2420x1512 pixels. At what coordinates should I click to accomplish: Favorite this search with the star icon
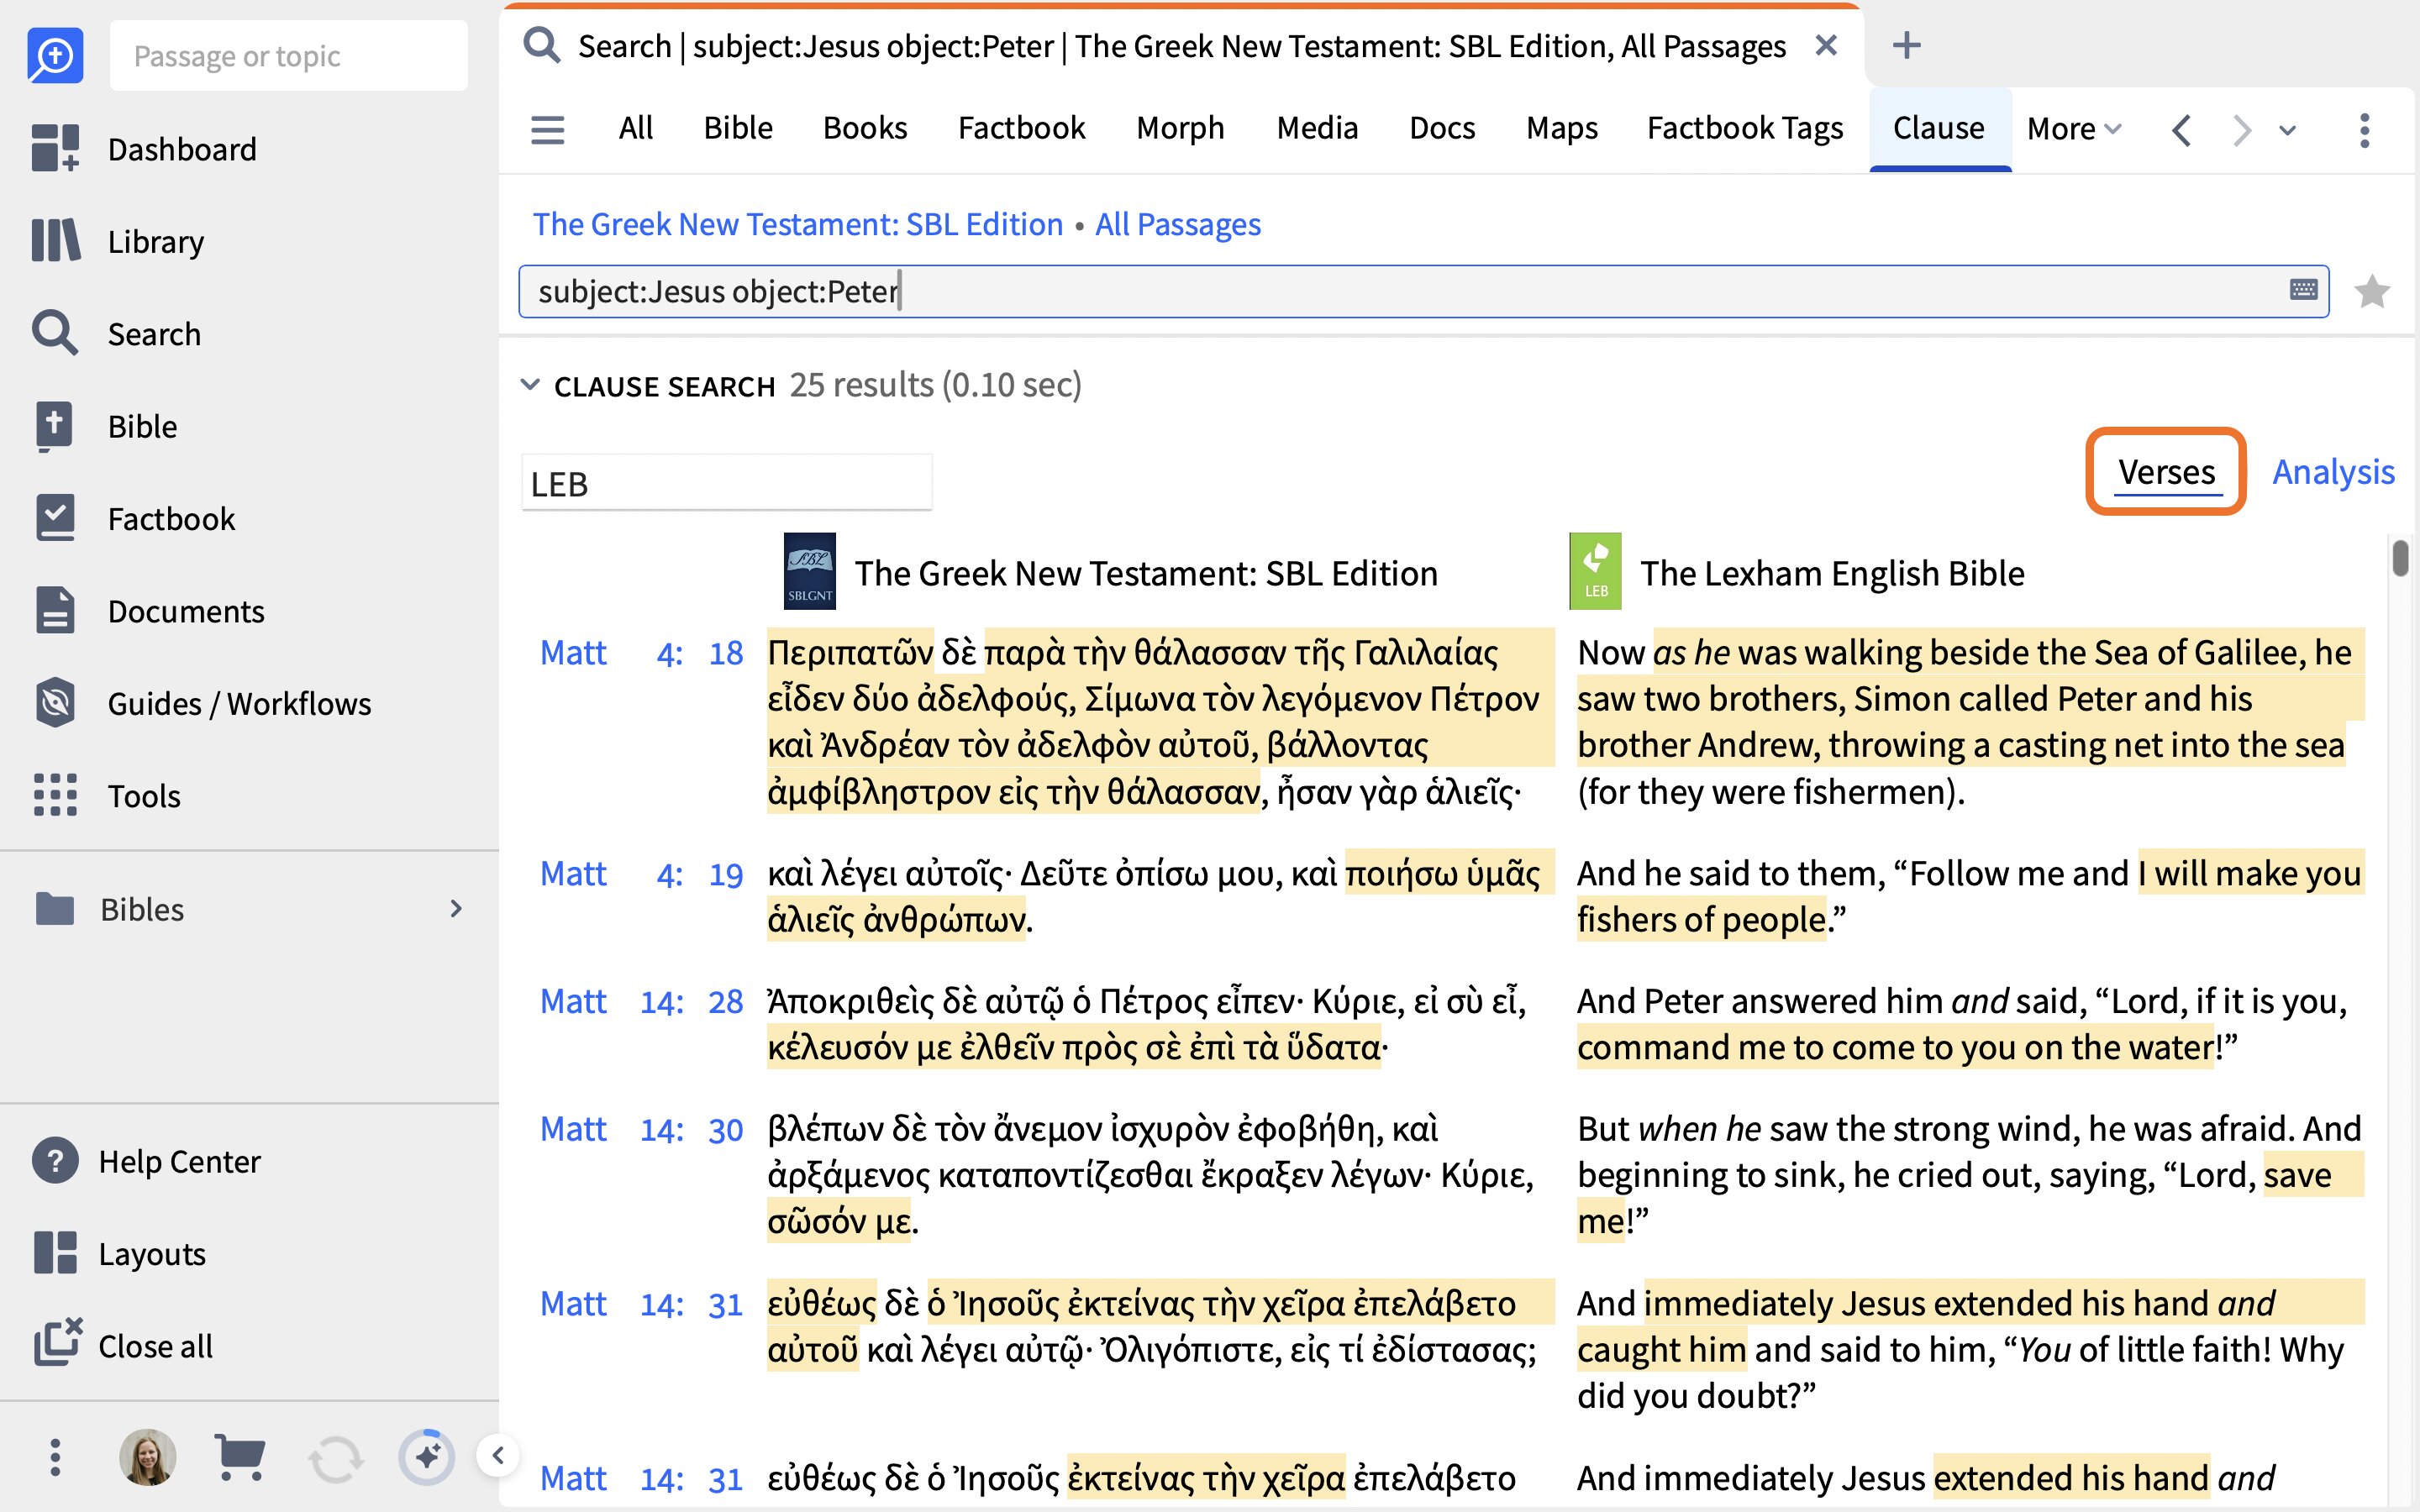(2372, 291)
